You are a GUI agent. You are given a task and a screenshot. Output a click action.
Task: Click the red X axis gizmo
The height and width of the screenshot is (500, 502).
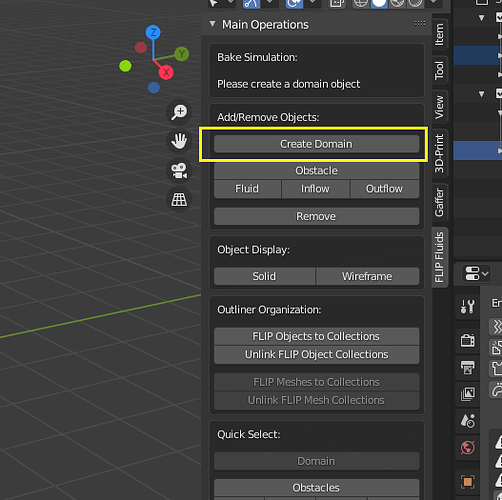(x=166, y=72)
